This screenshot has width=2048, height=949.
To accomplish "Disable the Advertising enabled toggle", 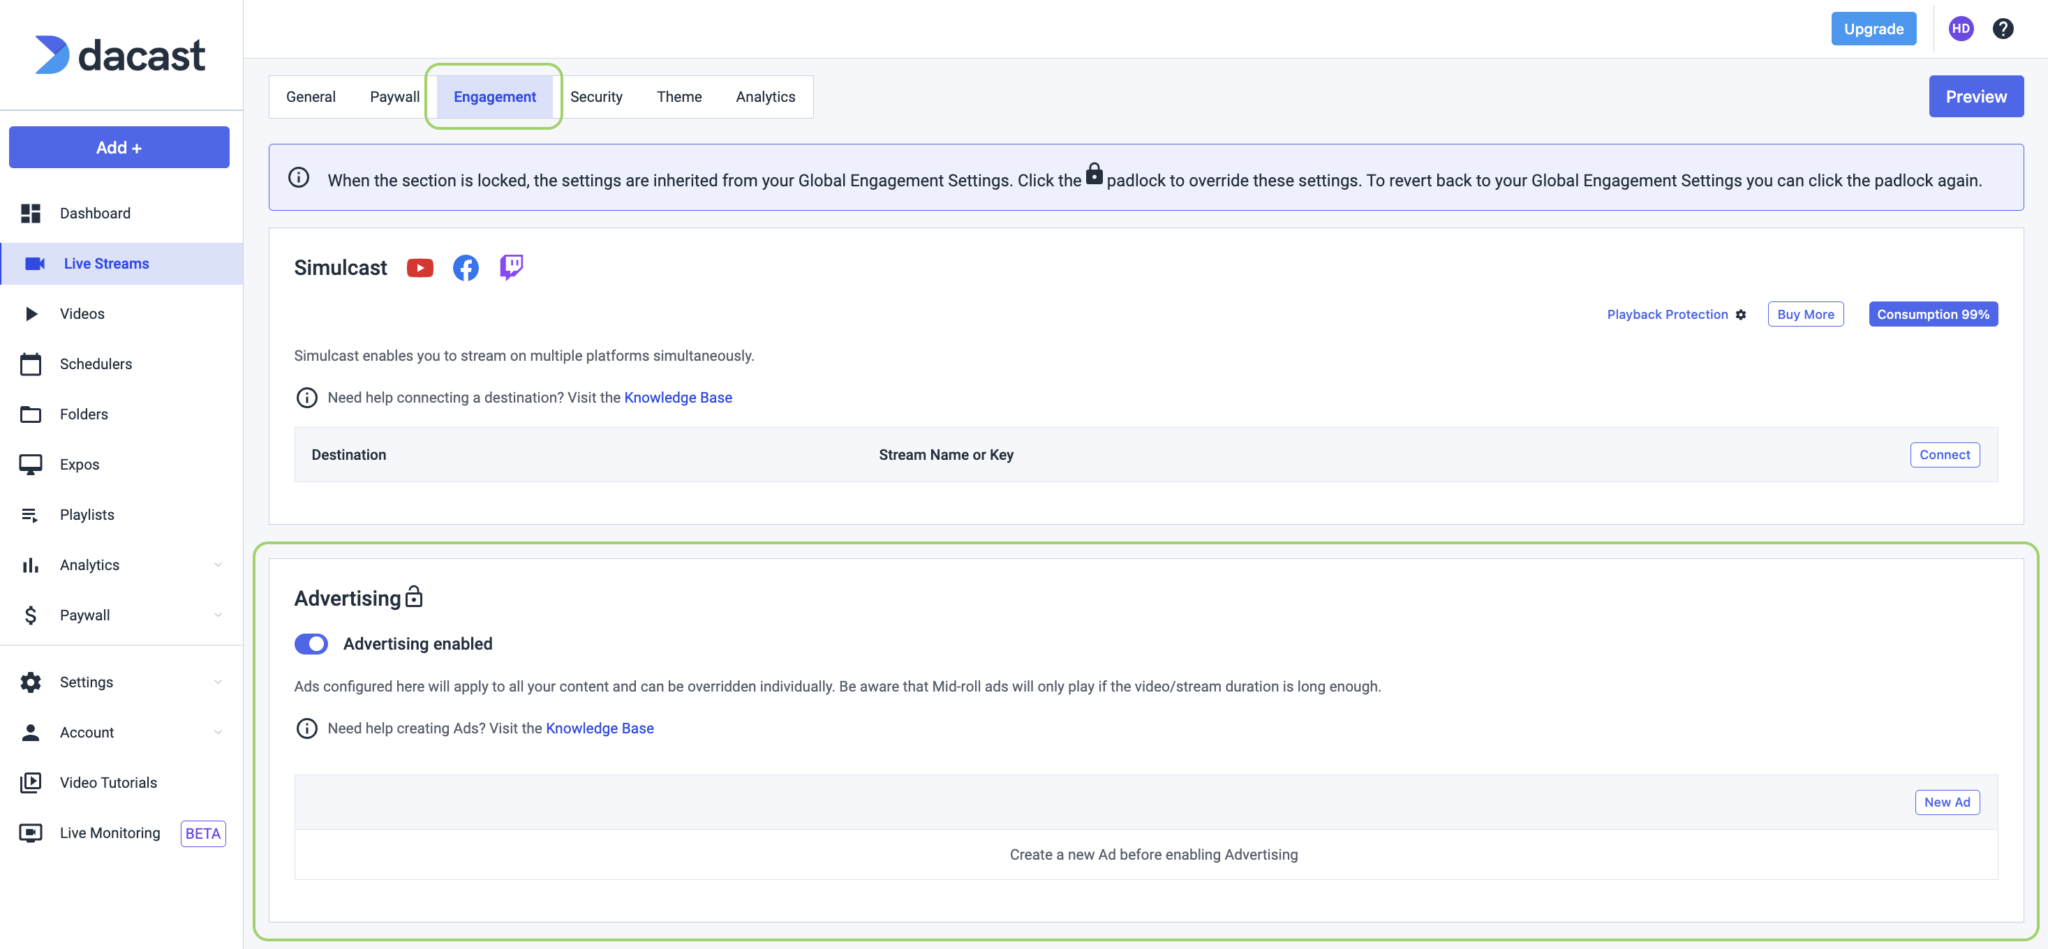I will coord(311,644).
